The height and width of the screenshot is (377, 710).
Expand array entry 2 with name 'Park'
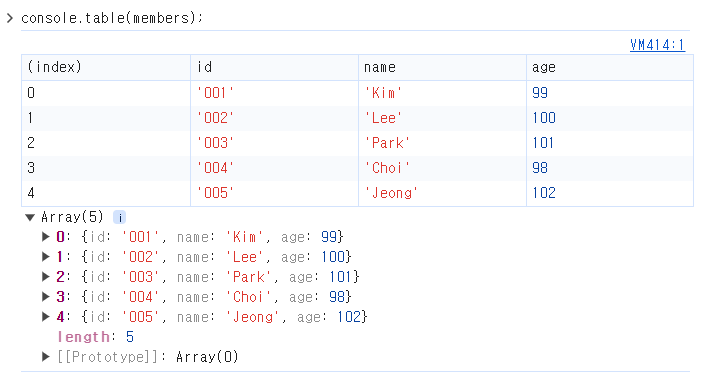point(45,277)
